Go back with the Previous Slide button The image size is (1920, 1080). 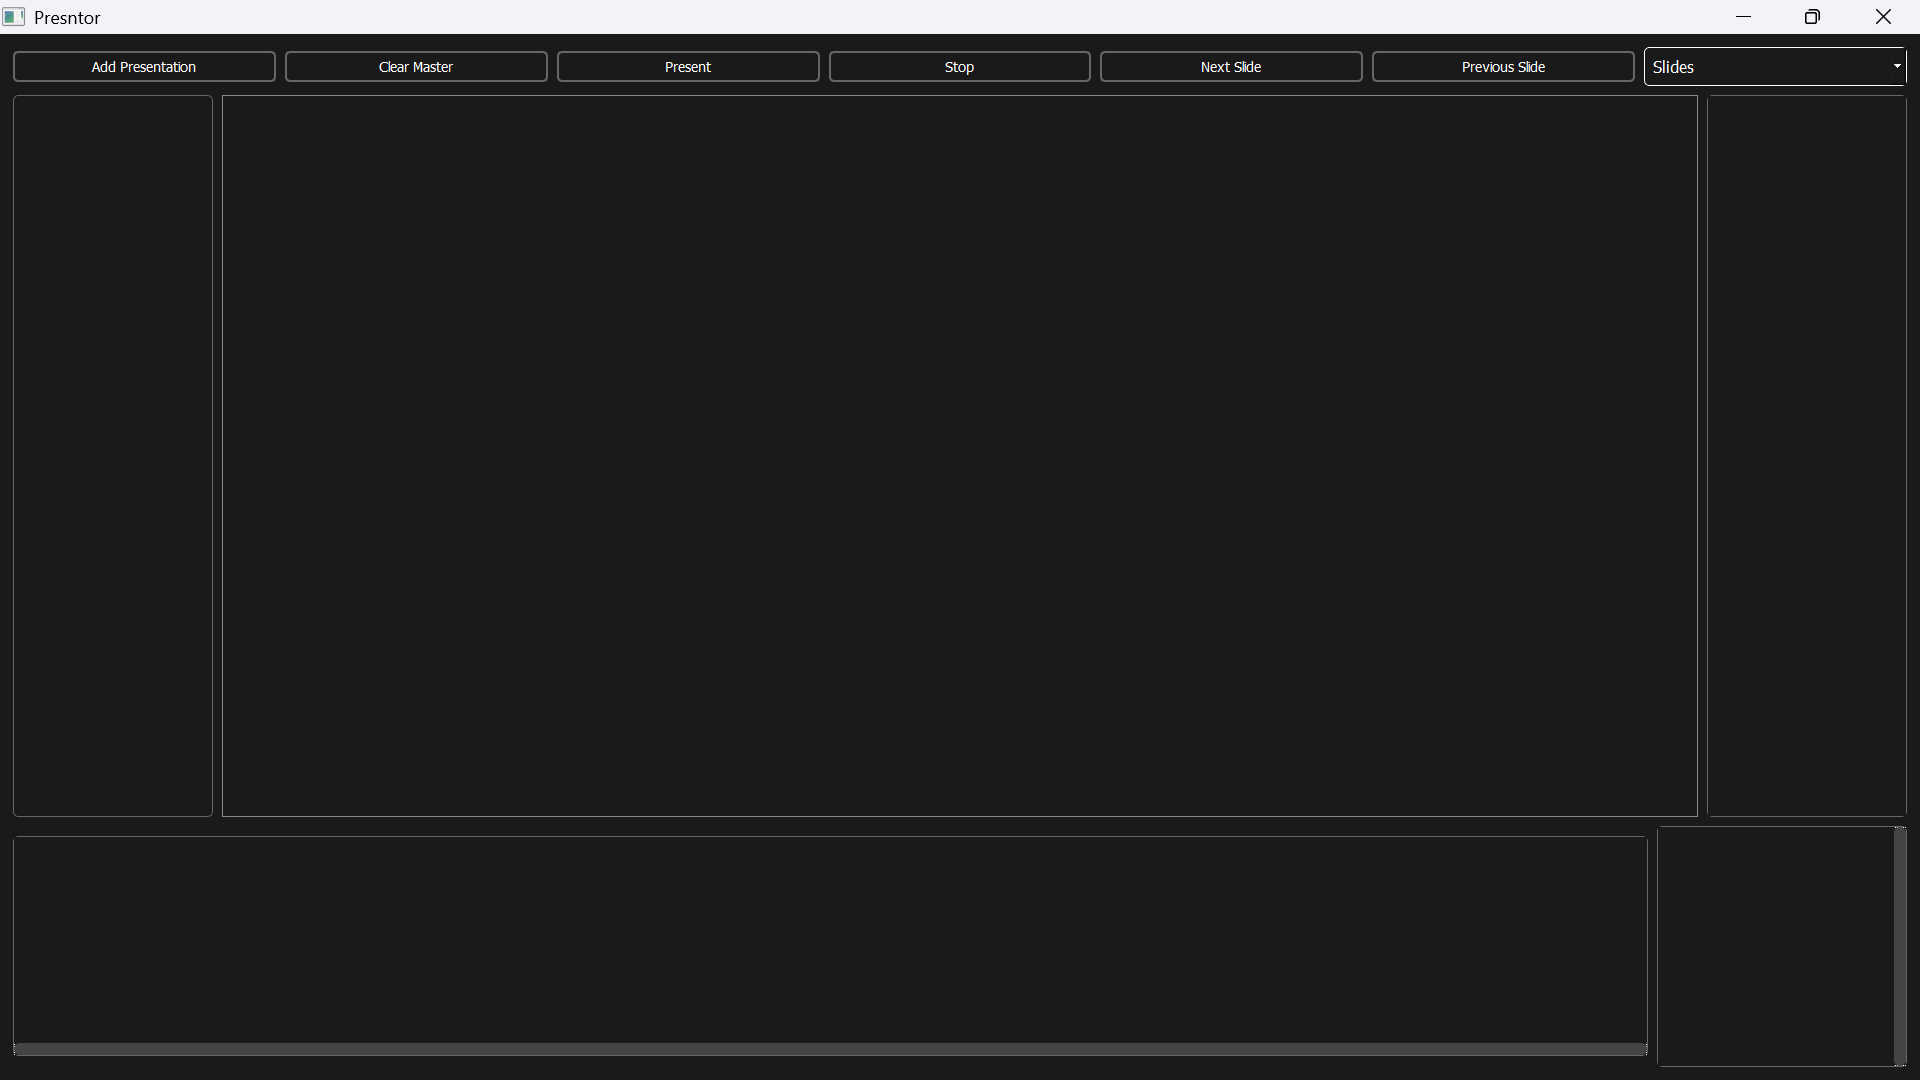coord(1503,66)
